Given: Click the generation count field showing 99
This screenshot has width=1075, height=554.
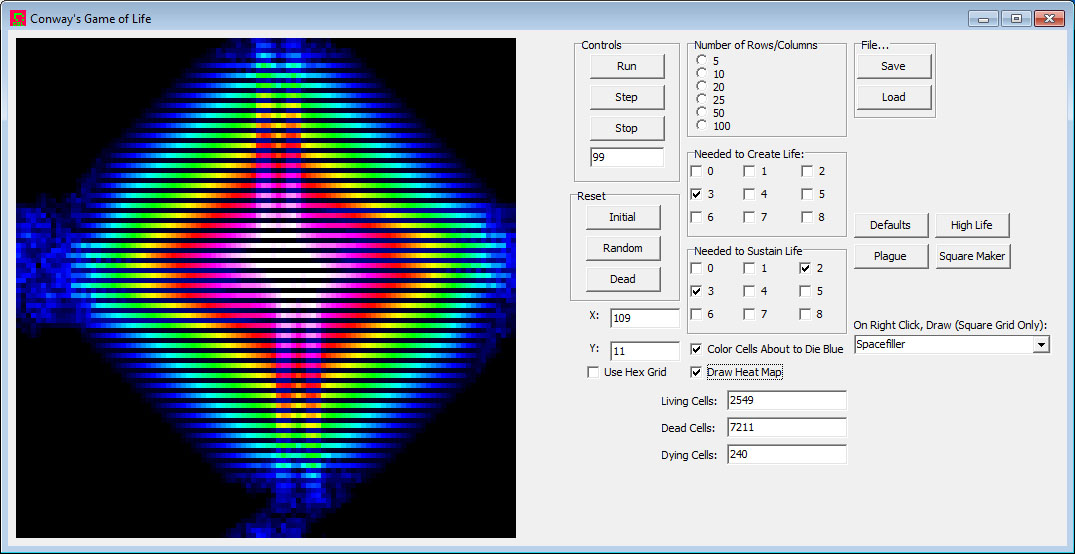Looking at the screenshot, I should coord(627,157).
